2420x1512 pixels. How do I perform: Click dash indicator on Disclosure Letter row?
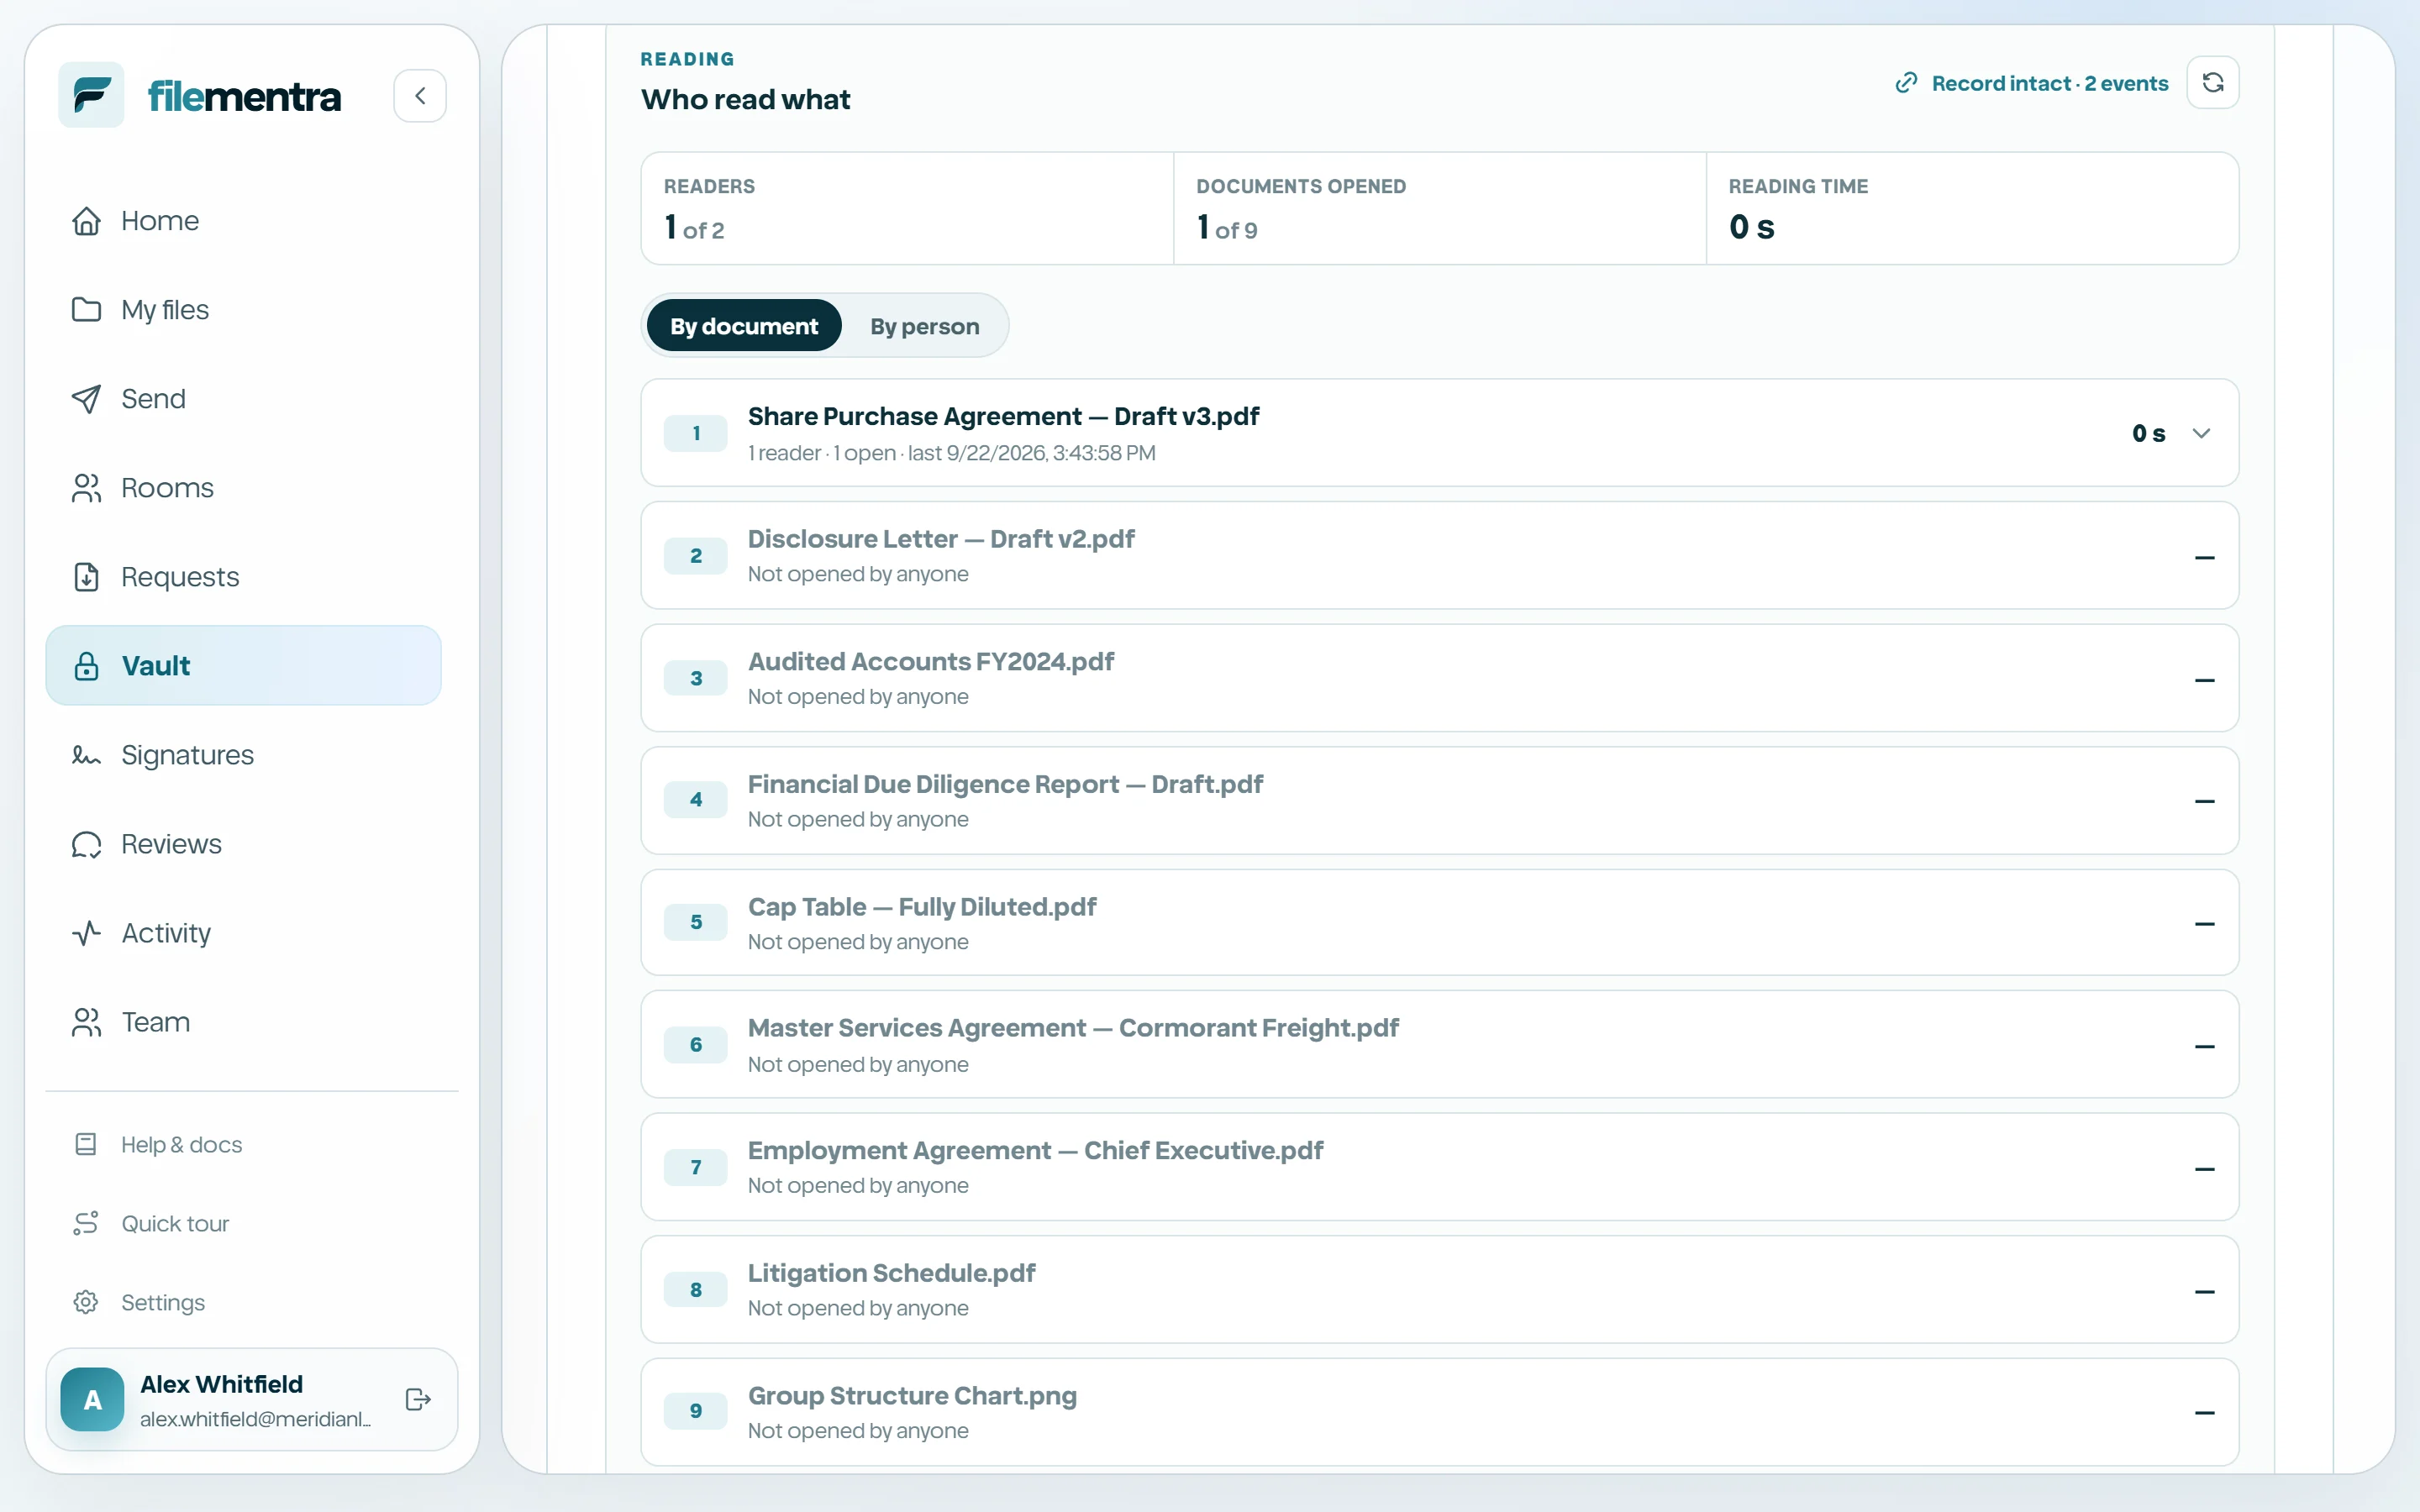(2204, 557)
